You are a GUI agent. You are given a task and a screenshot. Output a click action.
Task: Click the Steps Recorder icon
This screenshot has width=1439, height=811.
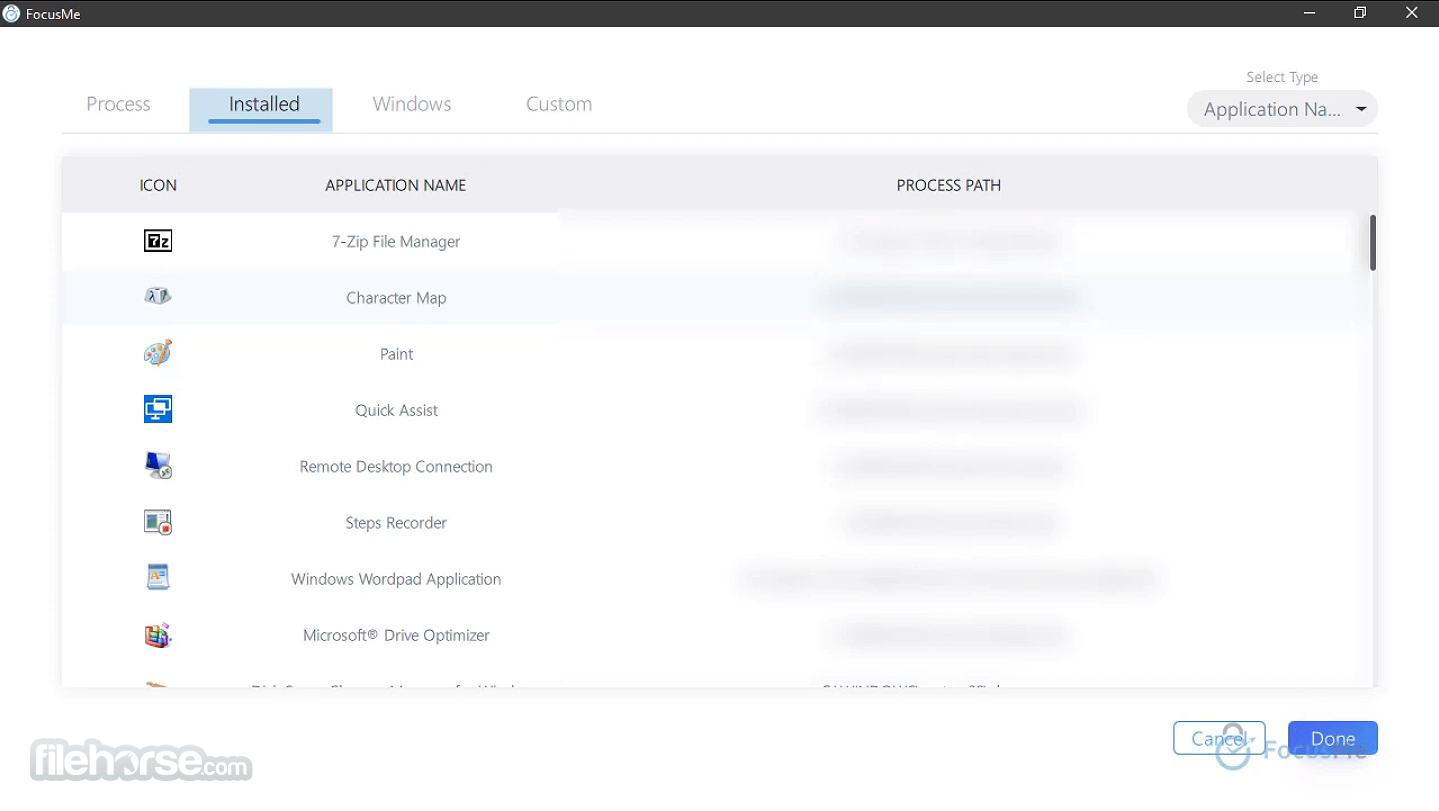click(158, 522)
